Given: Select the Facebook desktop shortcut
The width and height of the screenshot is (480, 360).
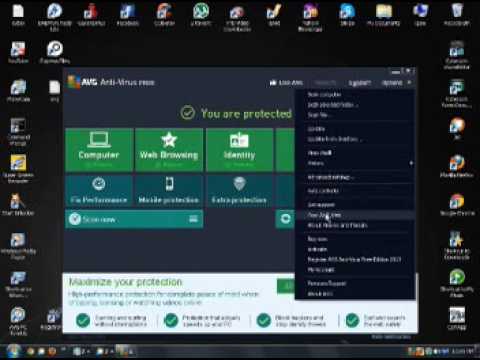Looking at the screenshot, I should tap(128, 15).
